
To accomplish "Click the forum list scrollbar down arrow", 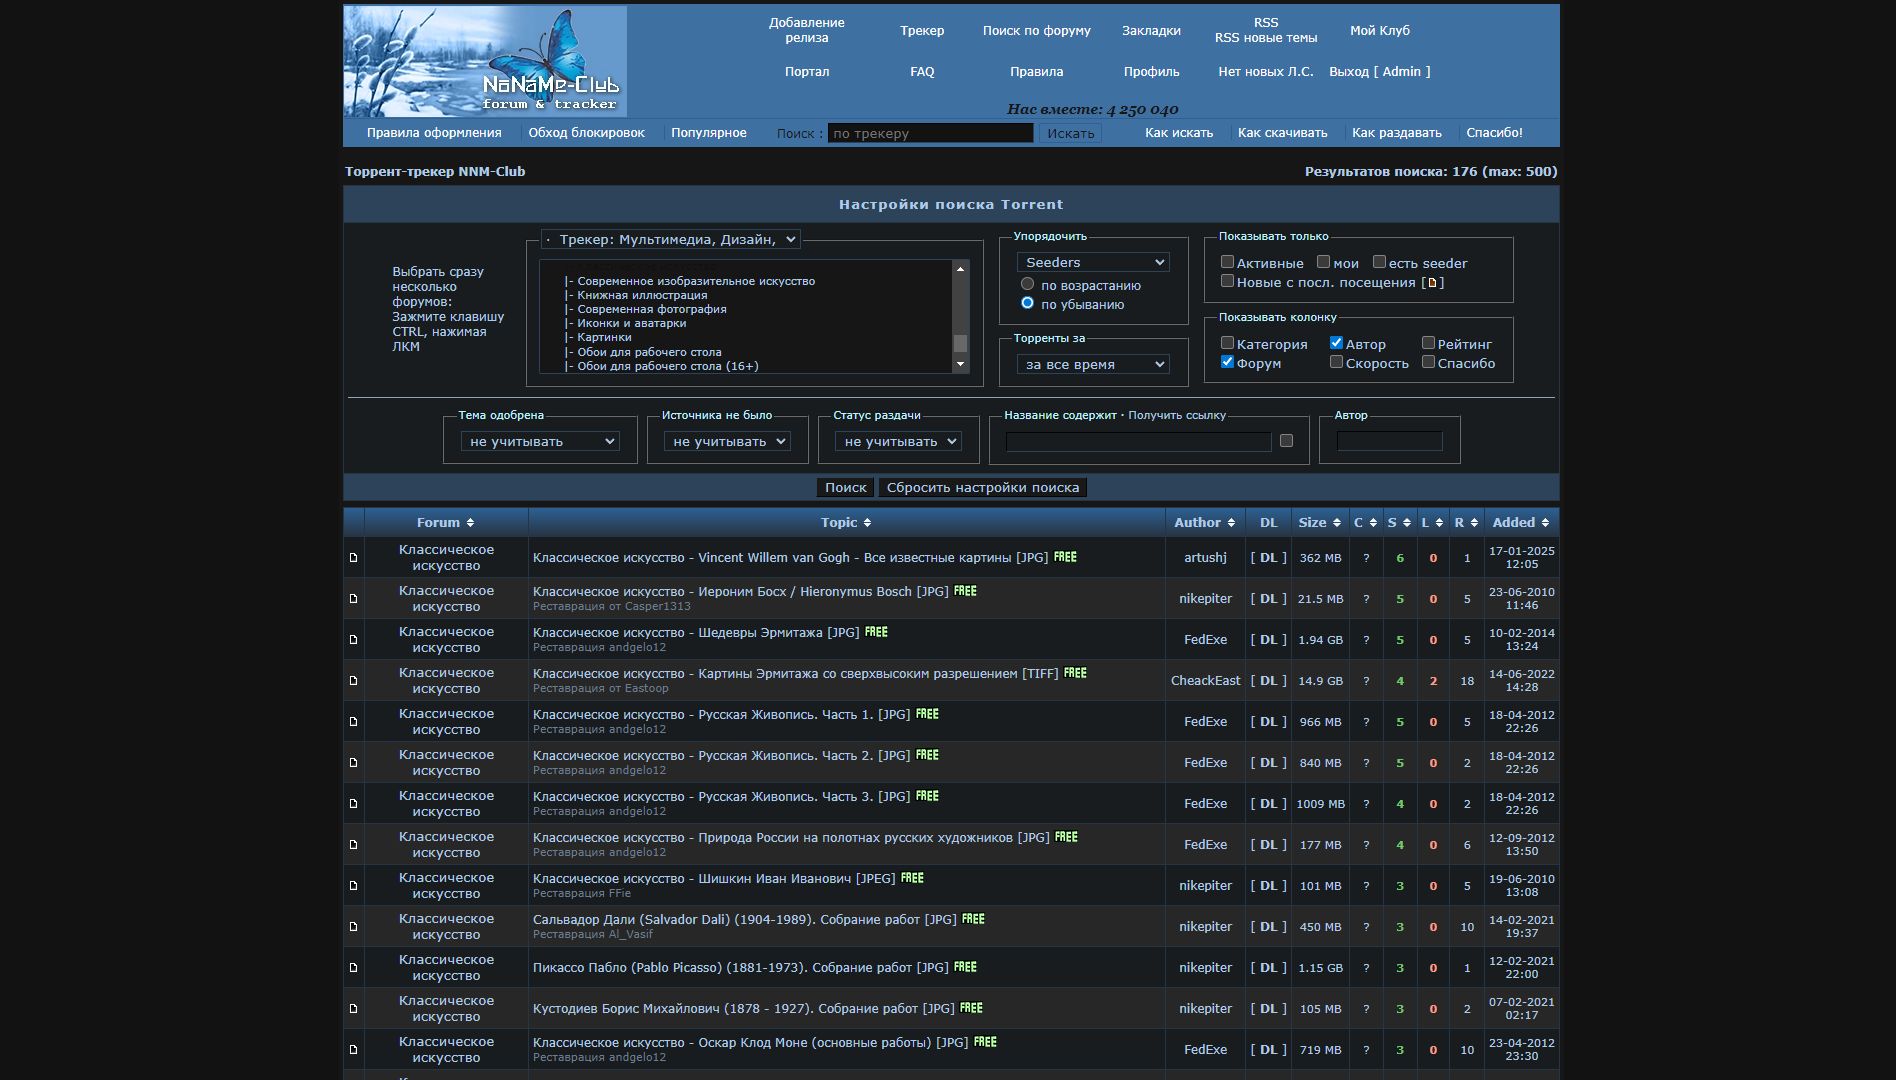I will (x=961, y=365).
